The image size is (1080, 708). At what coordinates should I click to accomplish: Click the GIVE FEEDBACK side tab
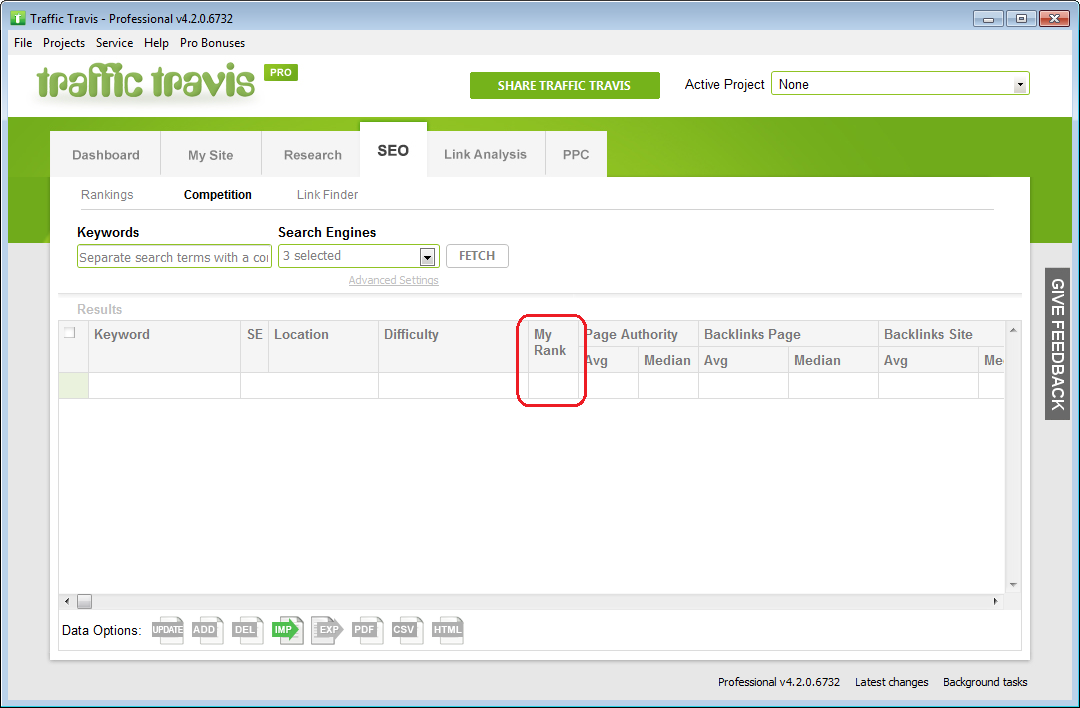point(1057,344)
